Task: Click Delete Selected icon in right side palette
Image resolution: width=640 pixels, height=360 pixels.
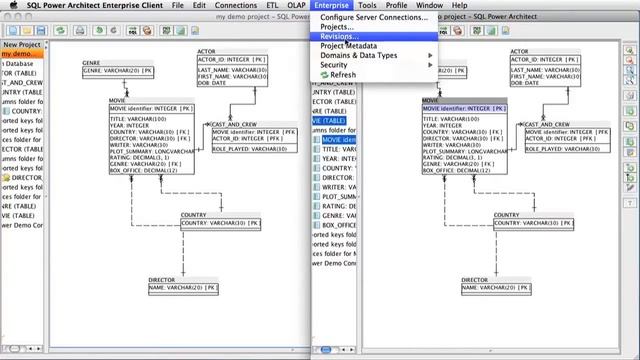Action: (x=630, y=96)
